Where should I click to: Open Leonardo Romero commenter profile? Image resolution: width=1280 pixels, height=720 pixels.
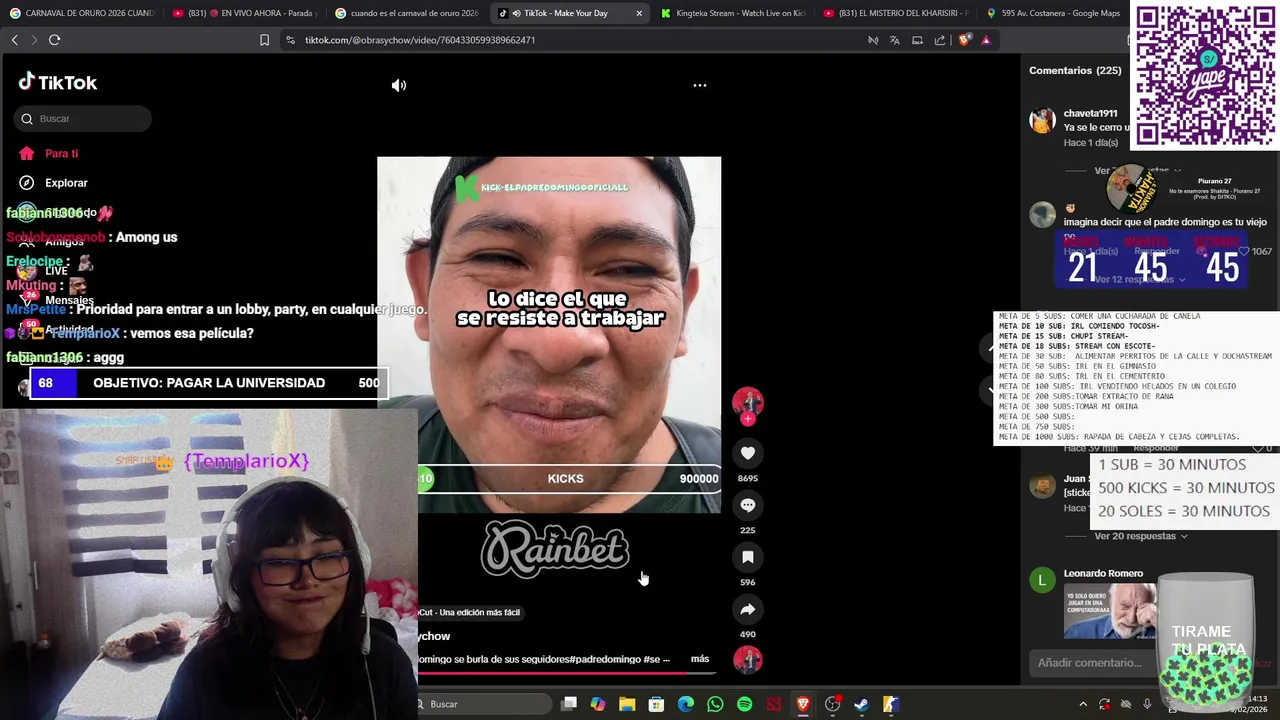(1103, 573)
